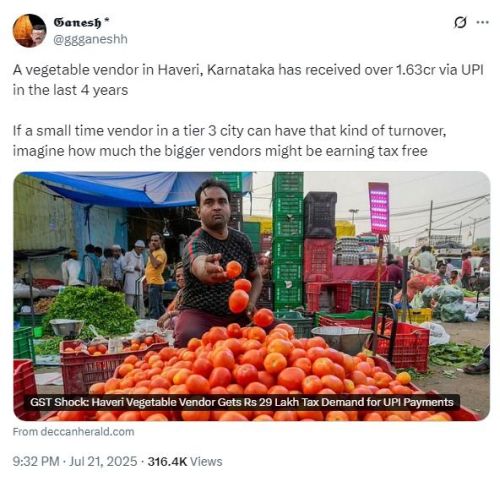Click the stacked green crates in the photo
The height and width of the screenshot is (481, 500).
(288, 242)
